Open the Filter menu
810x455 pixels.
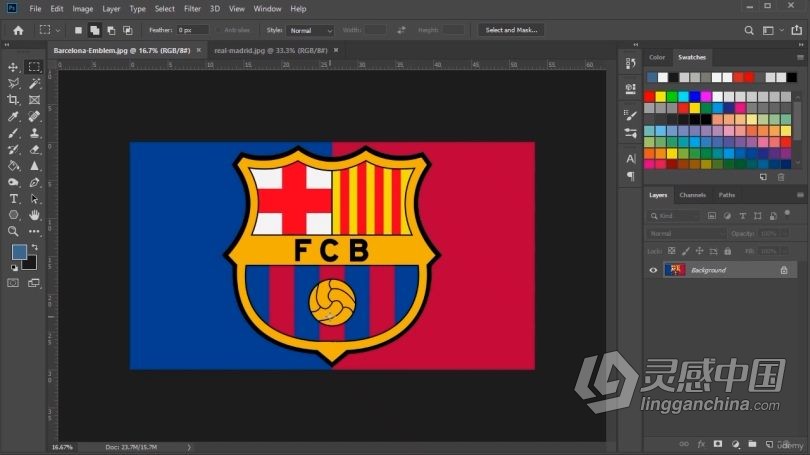click(x=192, y=9)
